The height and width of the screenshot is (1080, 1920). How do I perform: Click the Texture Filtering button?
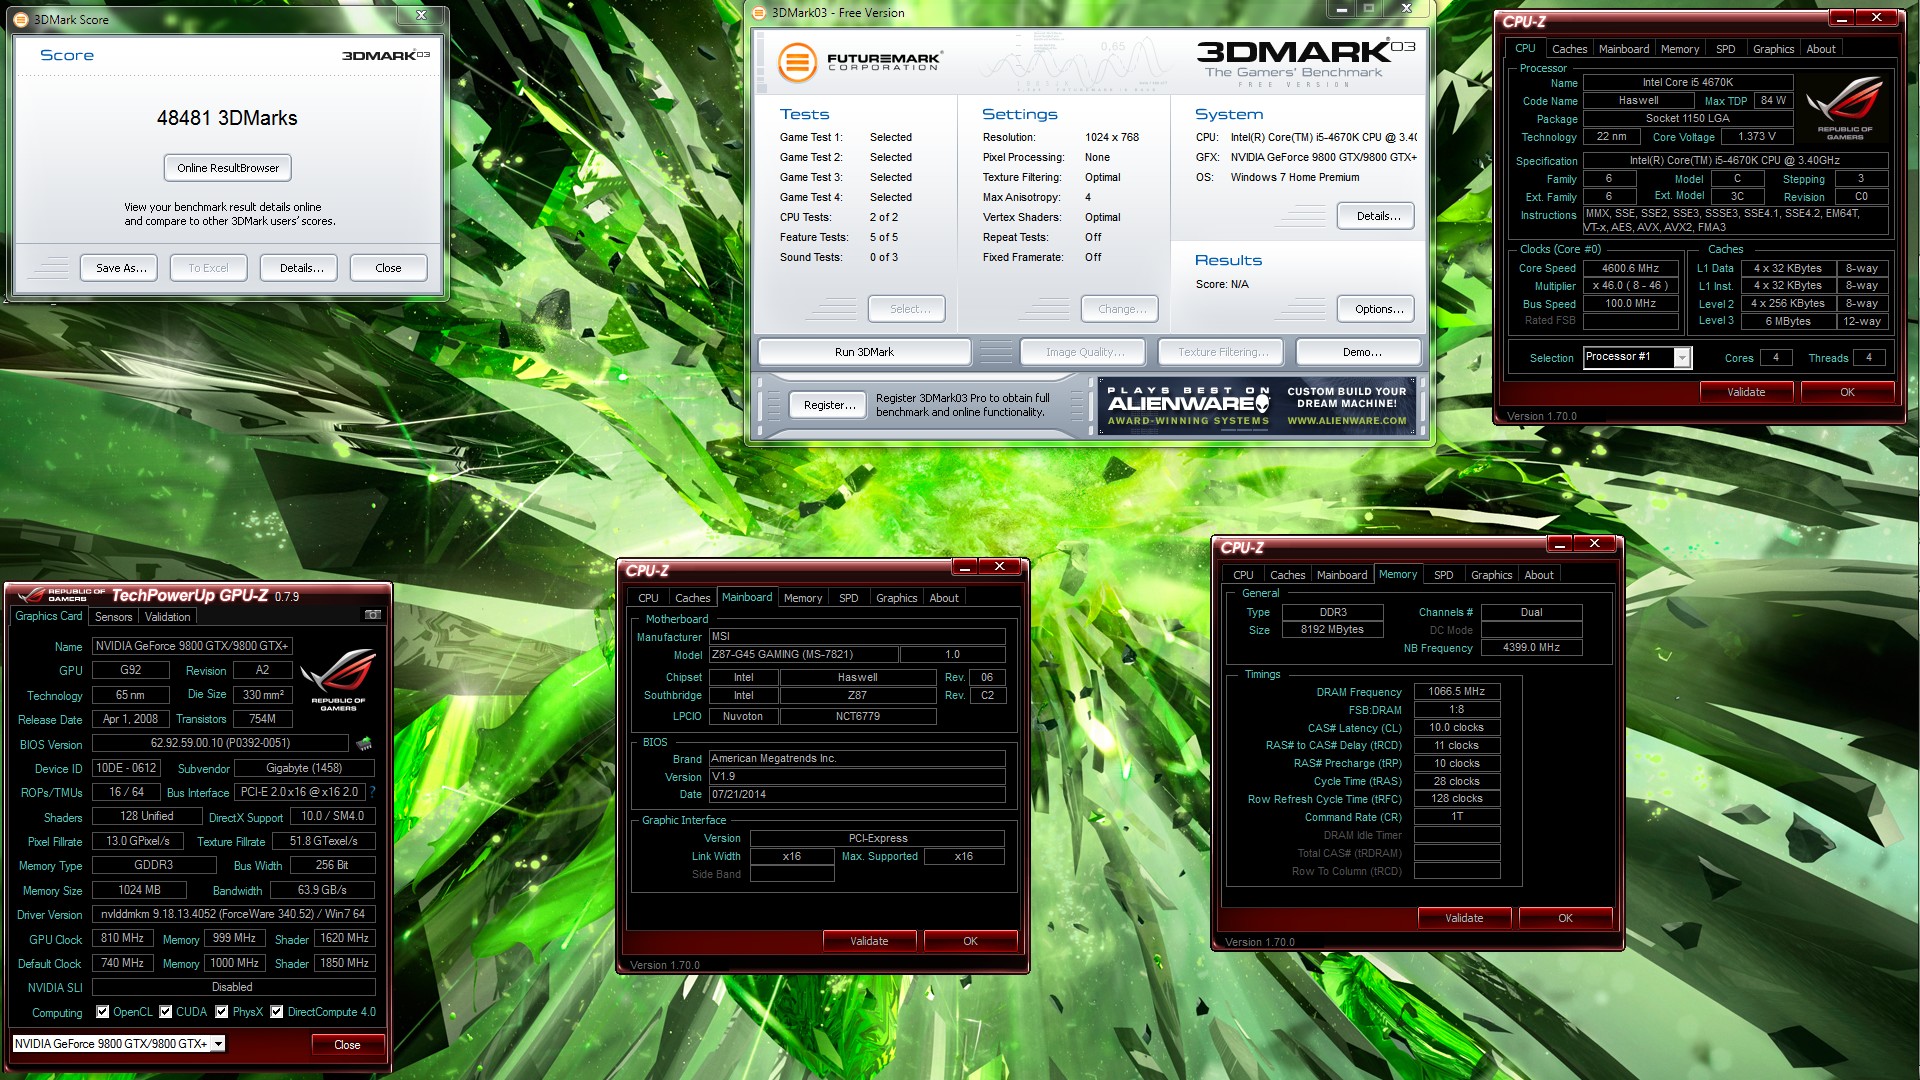click(1222, 352)
